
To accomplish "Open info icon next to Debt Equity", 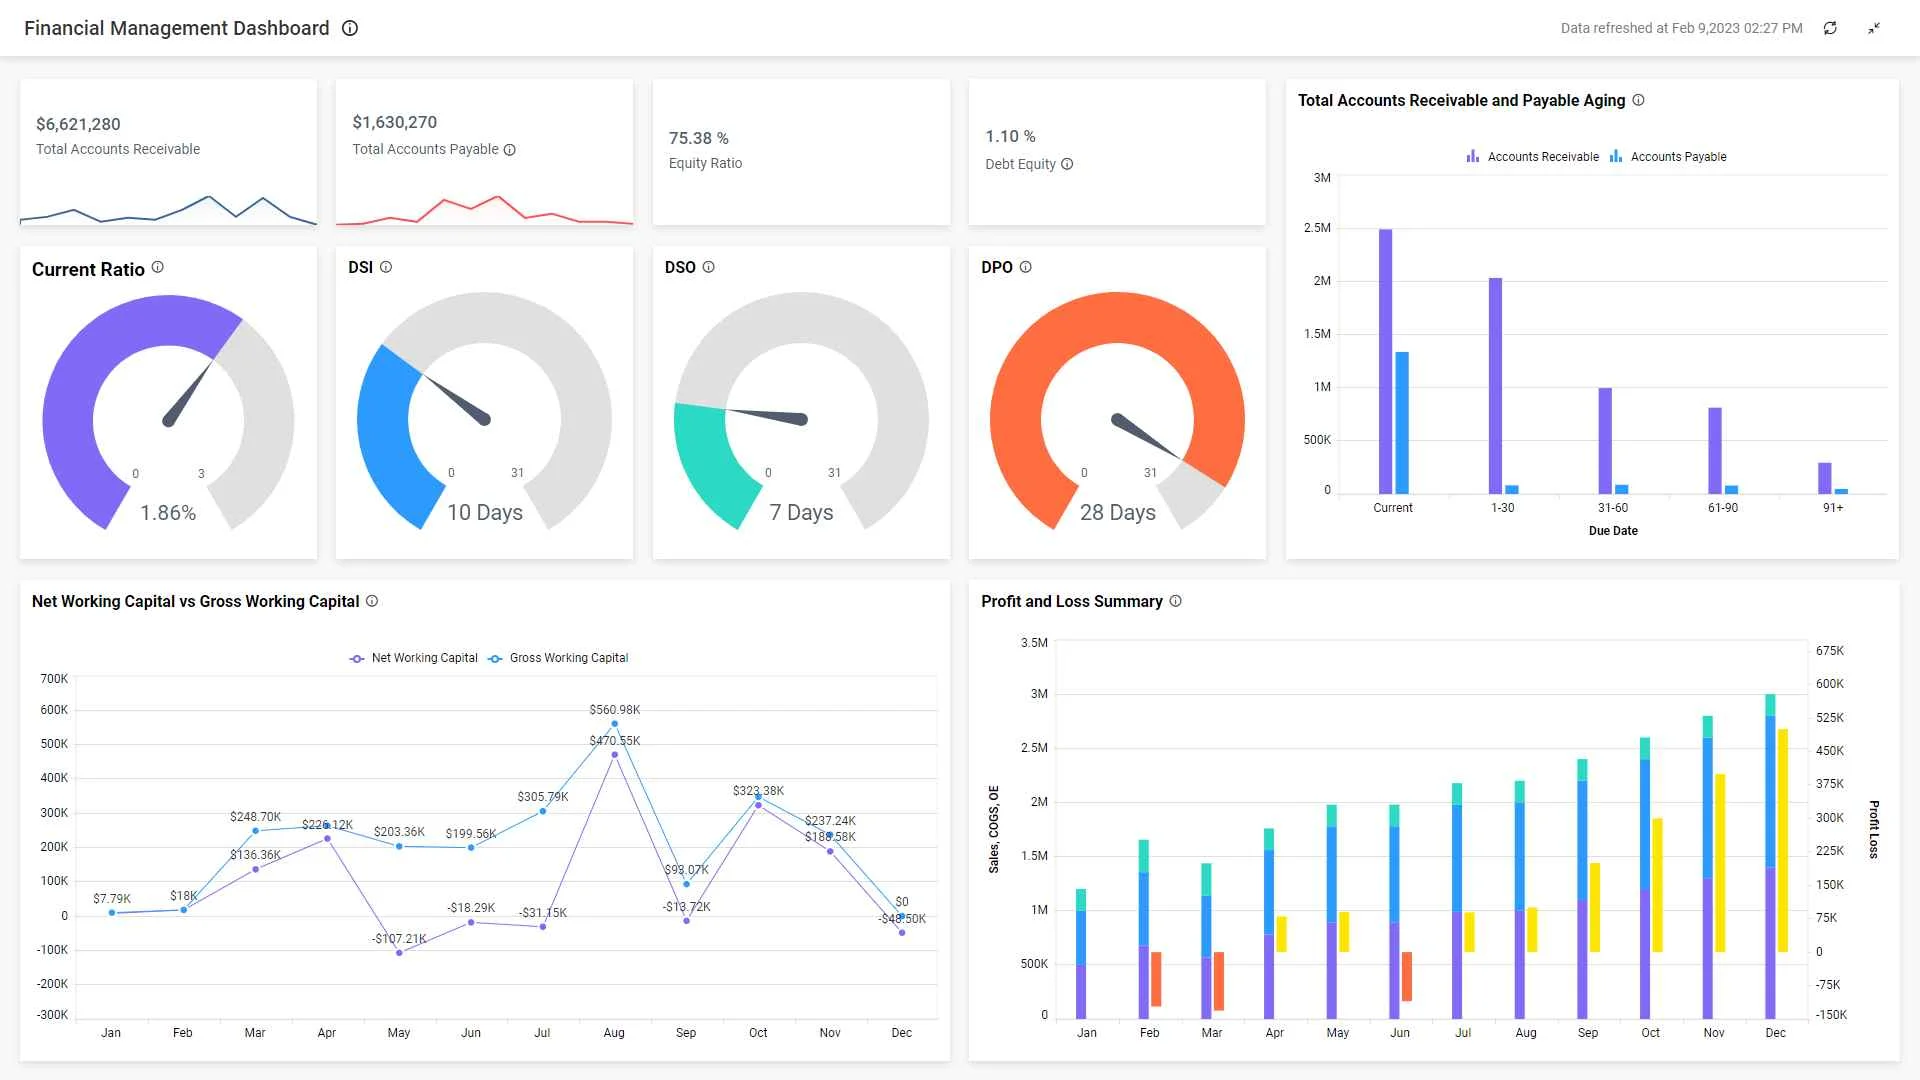I will (1067, 164).
